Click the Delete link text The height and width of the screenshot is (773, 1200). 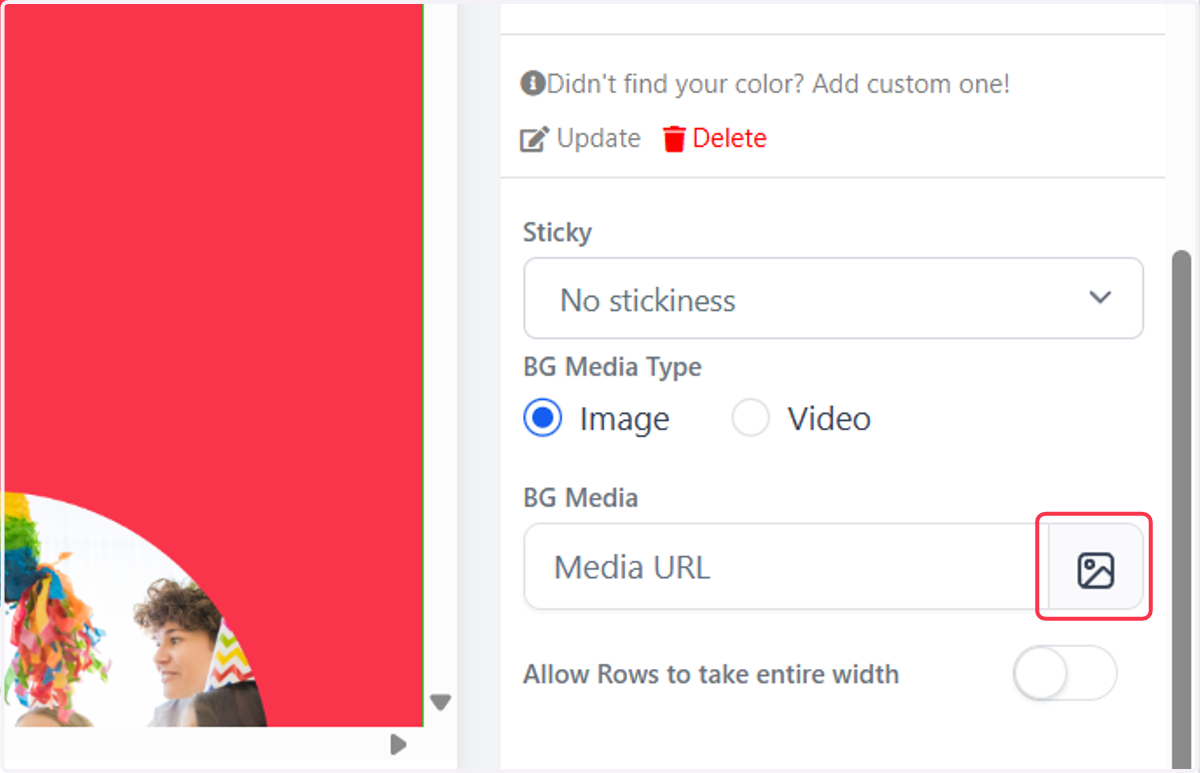coord(730,138)
